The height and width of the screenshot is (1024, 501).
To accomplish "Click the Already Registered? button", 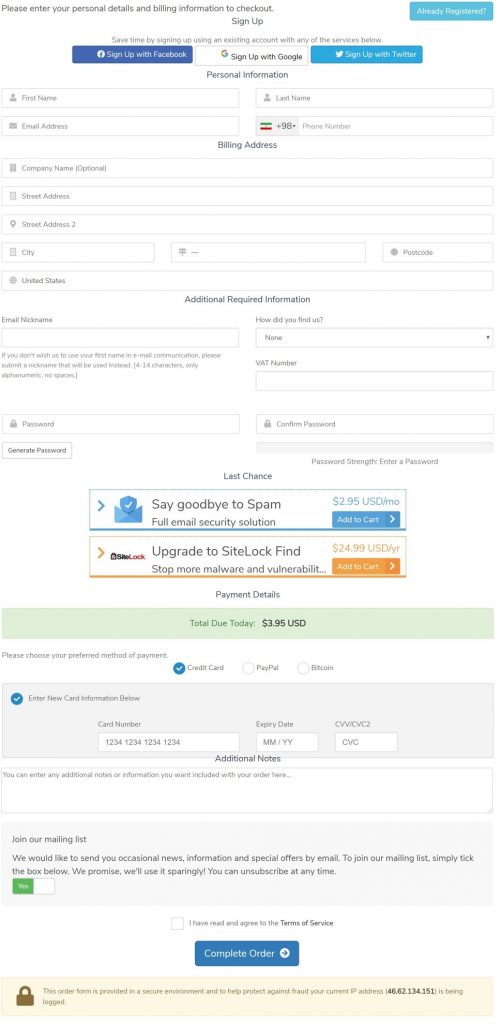I will click(x=451, y=11).
